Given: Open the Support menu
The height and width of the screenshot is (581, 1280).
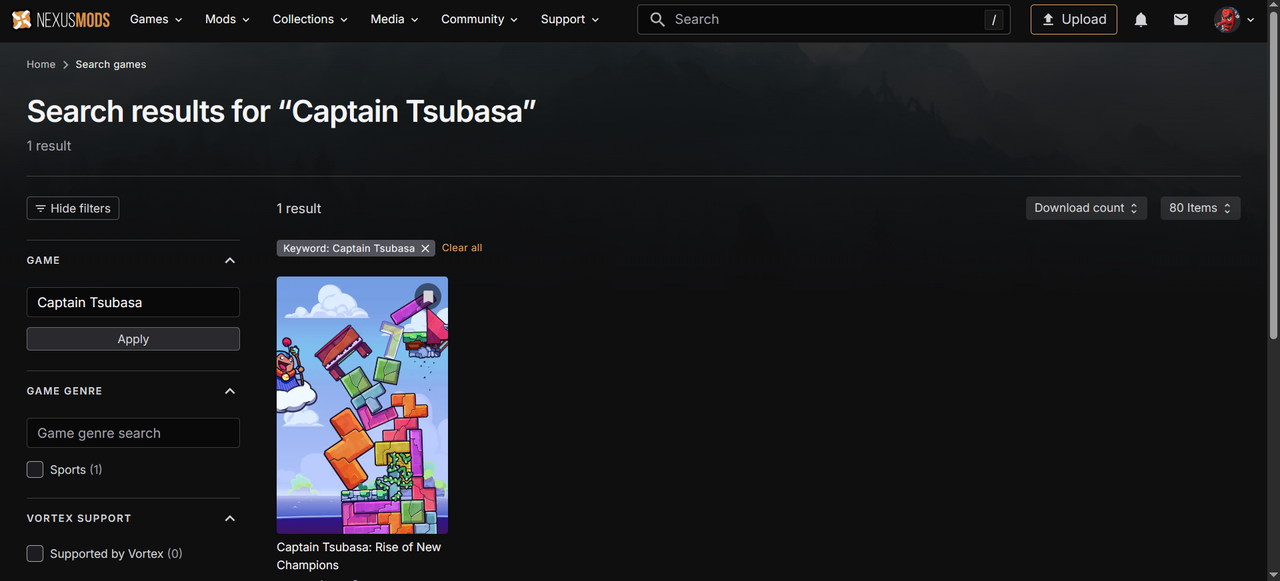Looking at the screenshot, I should coord(570,19).
